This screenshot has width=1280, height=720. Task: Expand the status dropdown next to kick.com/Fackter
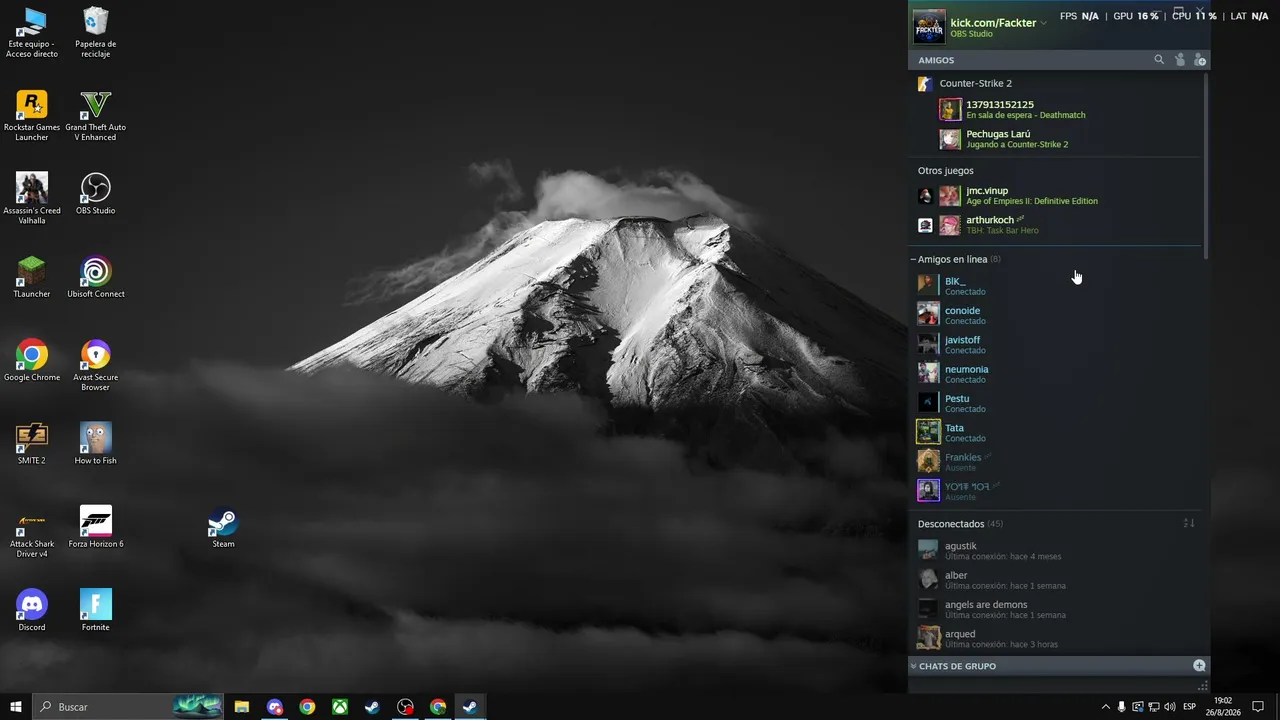point(1043,23)
